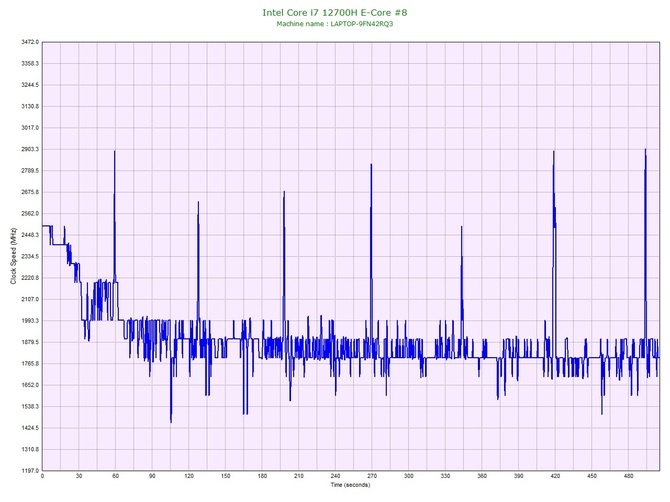The height and width of the screenshot is (502, 670).
Task: Click the 210 tick on the time axis
Action: (299, 476)
